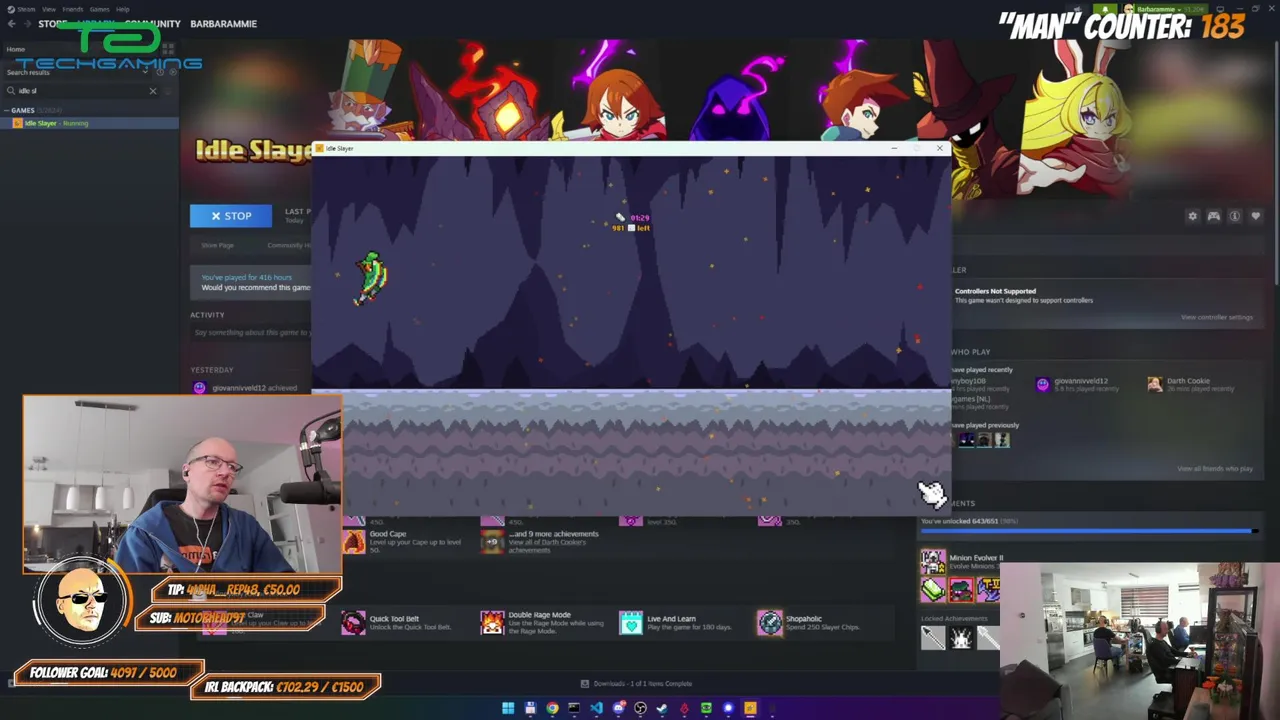Open Steam from the taskbar
Screen dimensions: 1280x720
coord(662,709)
